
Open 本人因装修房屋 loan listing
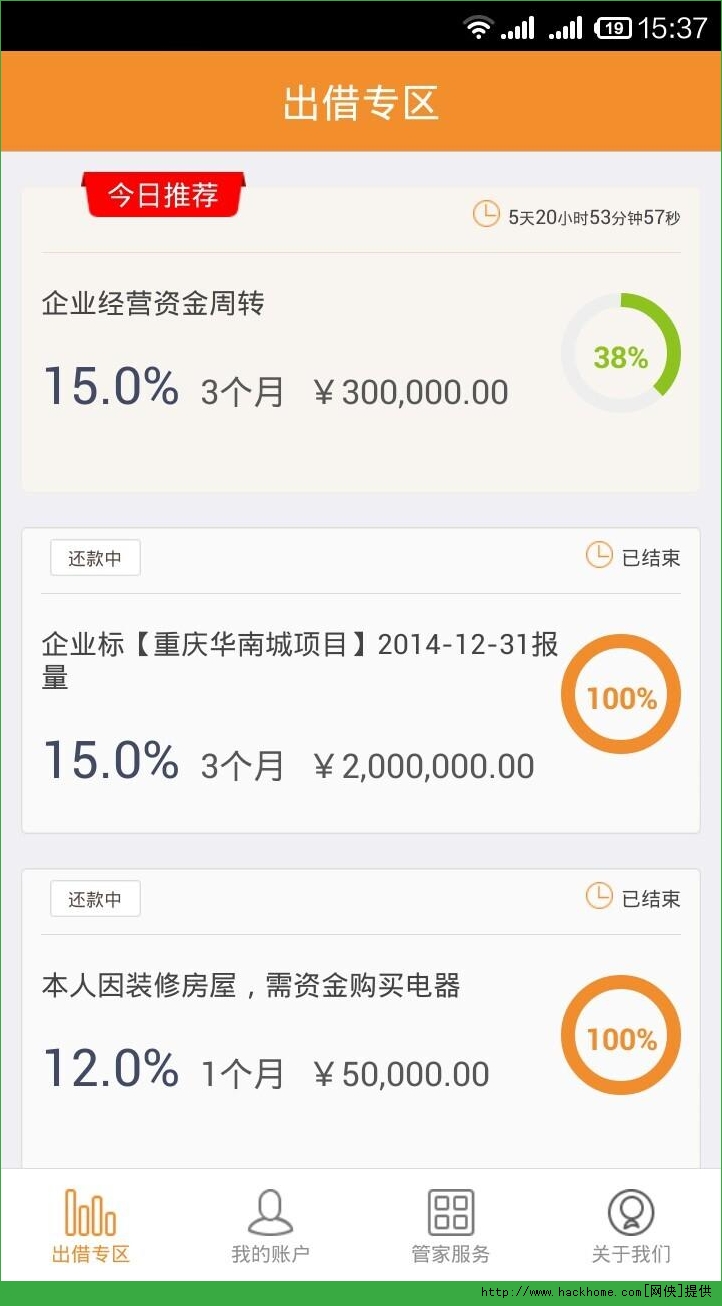(251, 986)
